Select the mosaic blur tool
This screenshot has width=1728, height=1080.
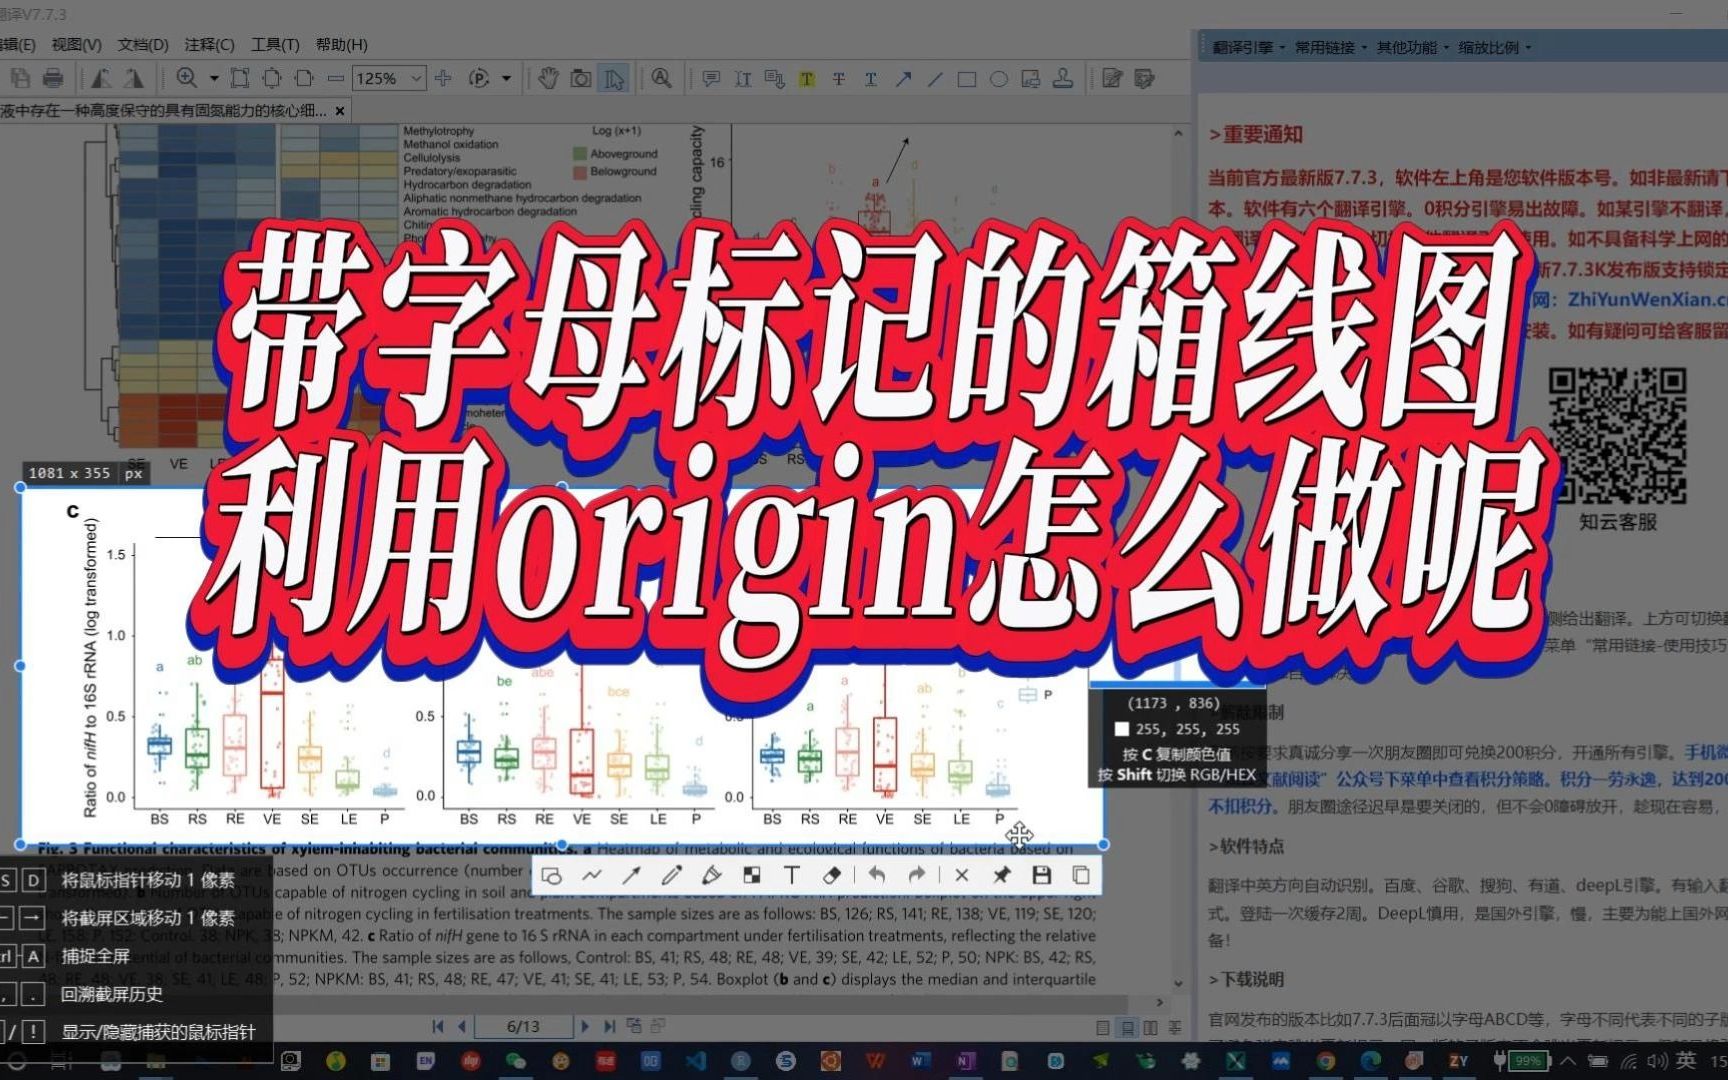(x=752, y=876)
